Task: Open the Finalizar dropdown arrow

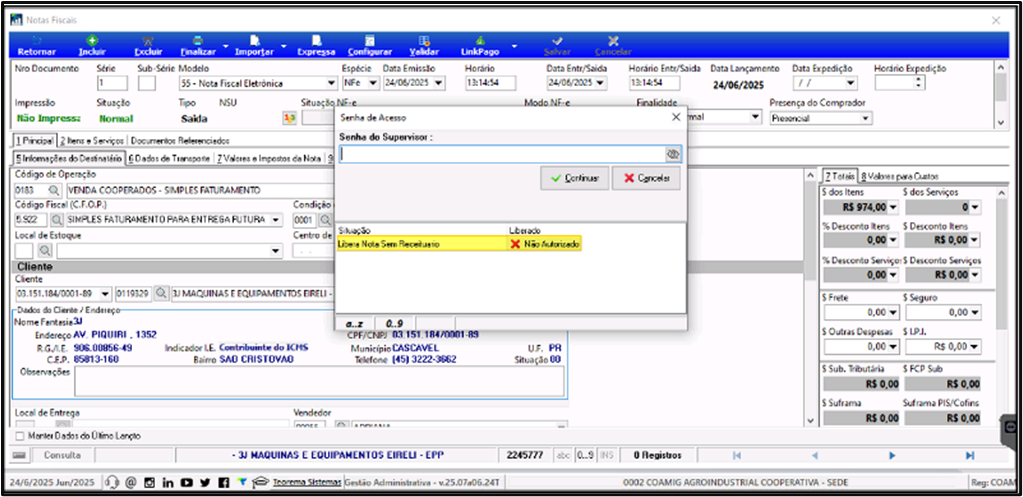Action: pyautogui.click(x=226, y=46)
